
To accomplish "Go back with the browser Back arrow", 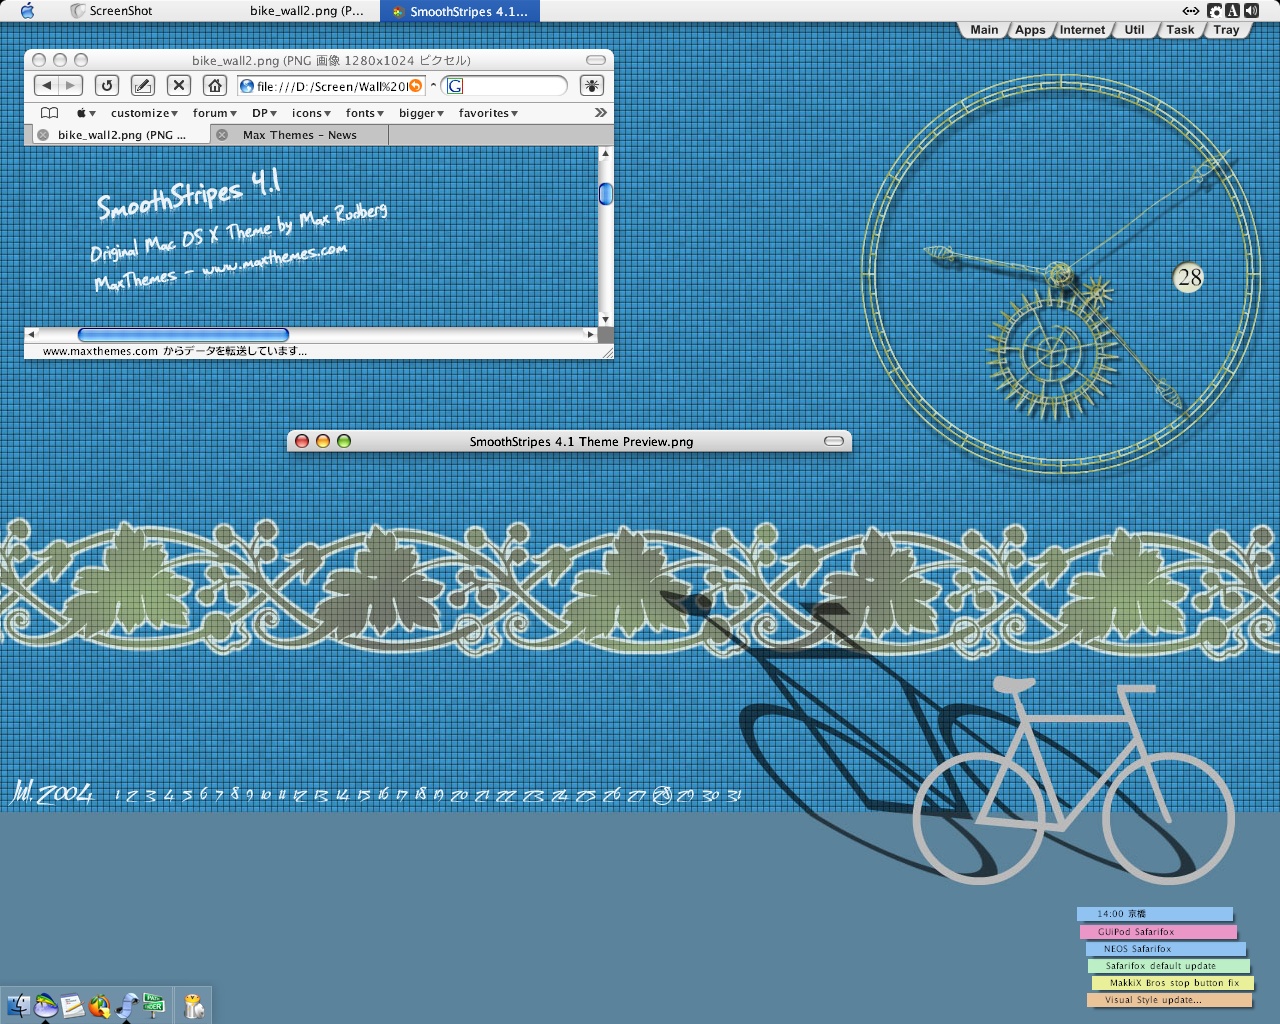I will 46,86.
